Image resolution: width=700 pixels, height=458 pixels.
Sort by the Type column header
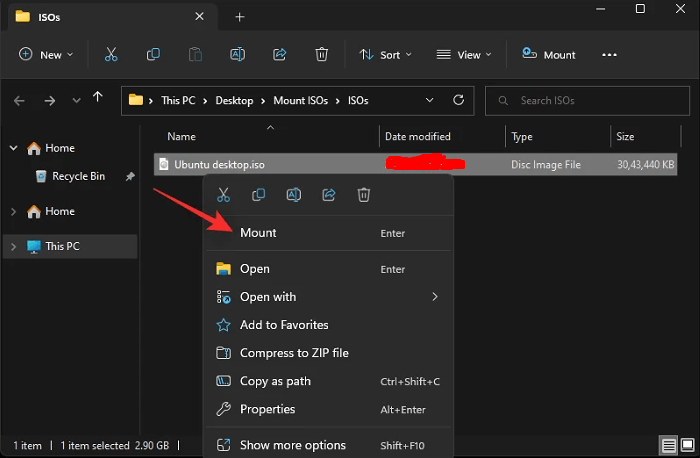(521, 137)
